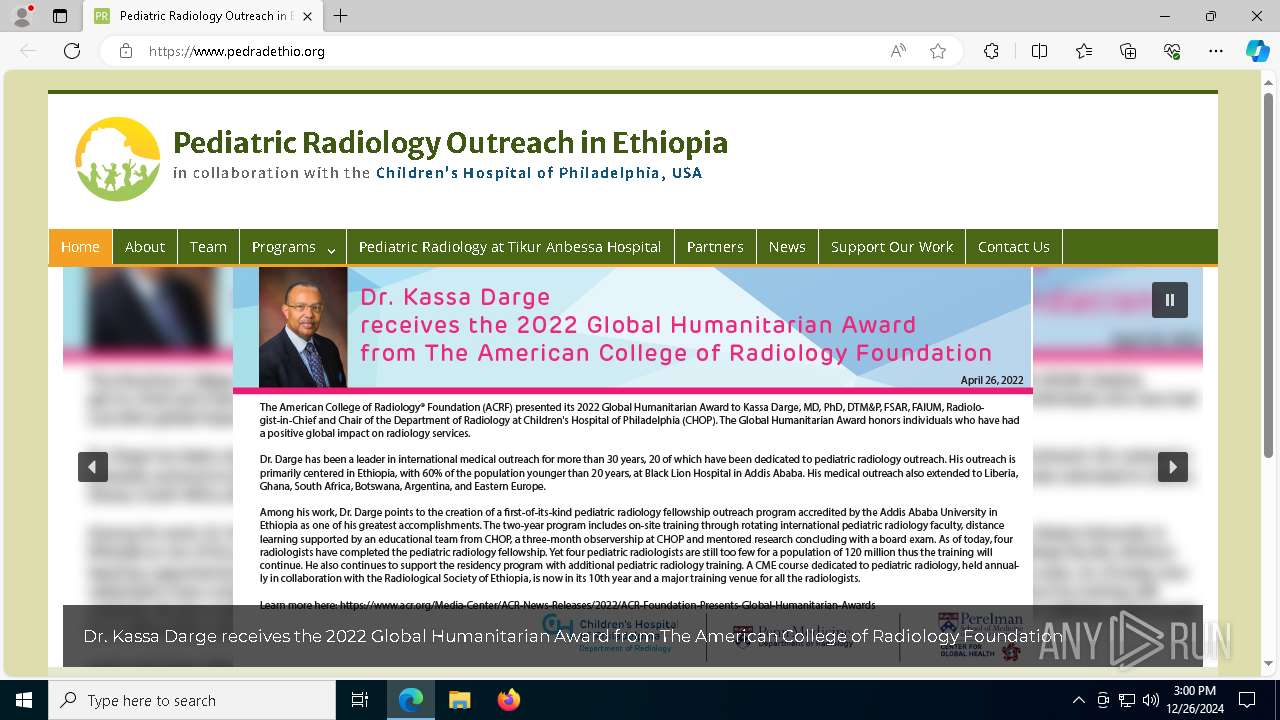The width and height of the screenshot is (1280, 720).
Task: Open File Explorer in taskbar
Action: tap(459, 700)
